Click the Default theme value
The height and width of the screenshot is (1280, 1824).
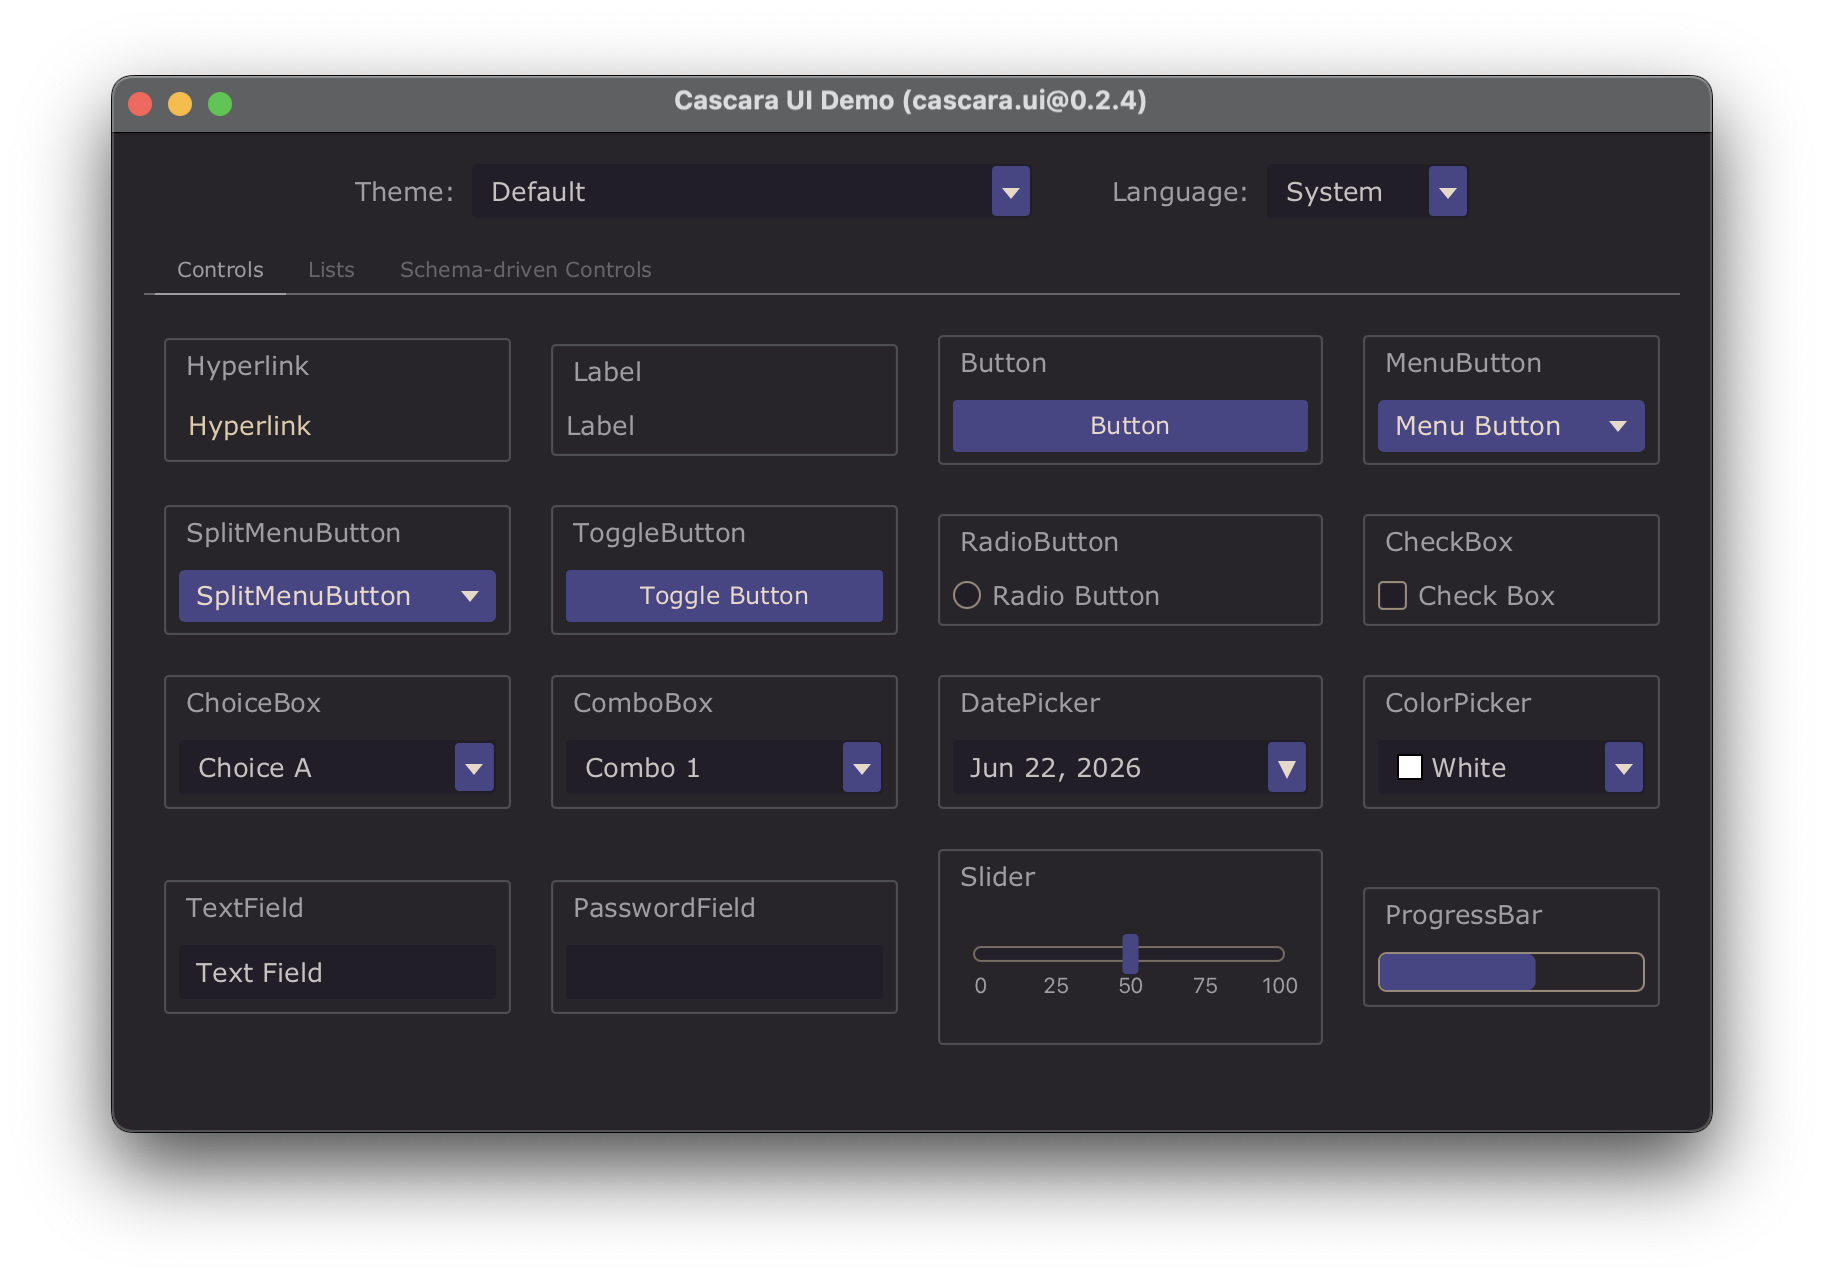click(538, 192)
